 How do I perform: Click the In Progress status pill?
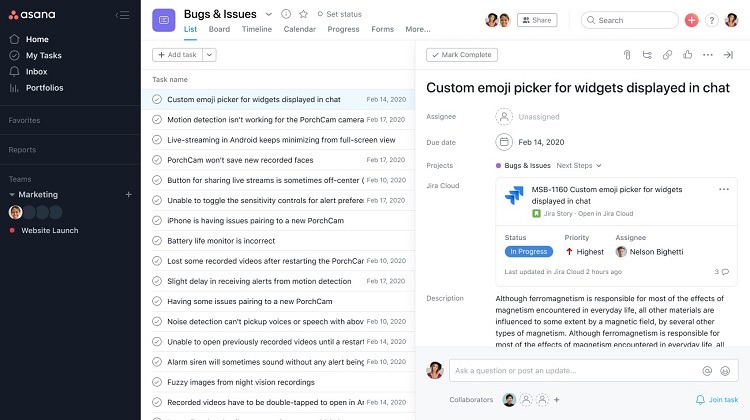pyautogui.click(x=529, y=252)
